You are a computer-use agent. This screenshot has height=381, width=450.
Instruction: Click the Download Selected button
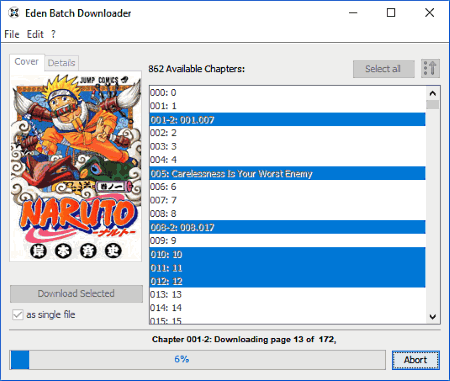(x=76, y=294)
